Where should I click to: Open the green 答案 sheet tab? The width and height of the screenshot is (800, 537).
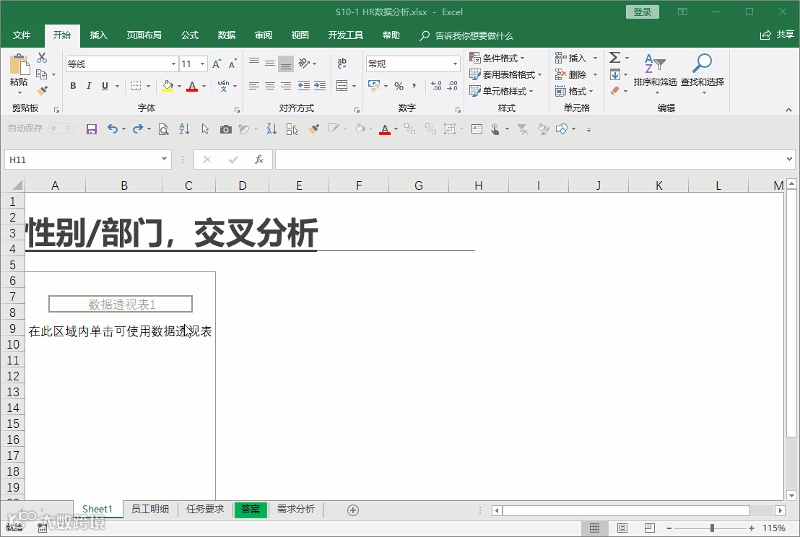click(x=250, y=509)
